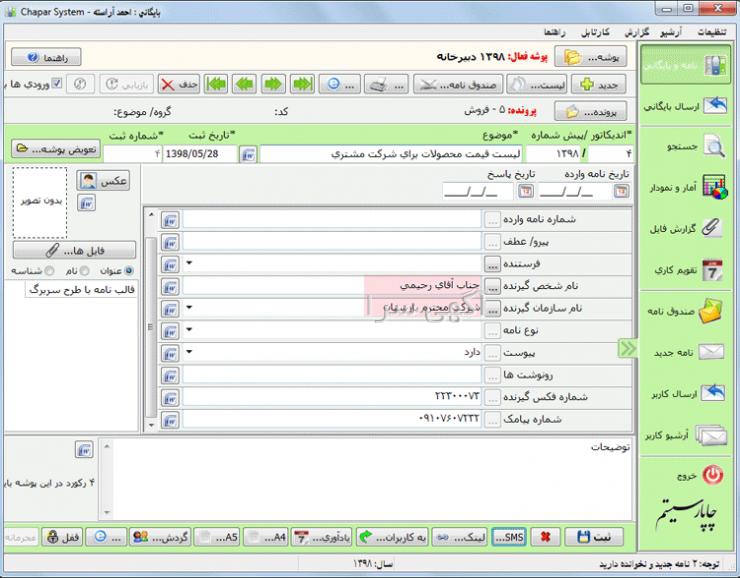Expand the sender (فرستنده) dropdown arrow
Viewport: 740px width, 578px height.
[x=189, y=264]
